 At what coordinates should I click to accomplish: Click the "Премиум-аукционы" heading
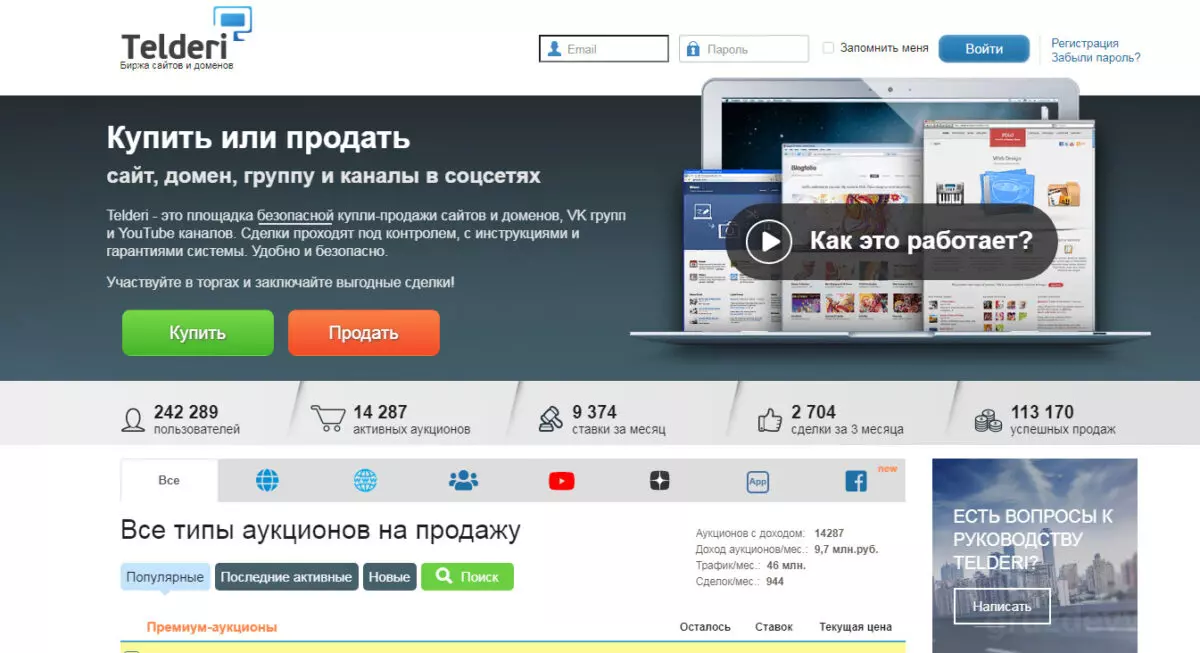click(212, 627)
